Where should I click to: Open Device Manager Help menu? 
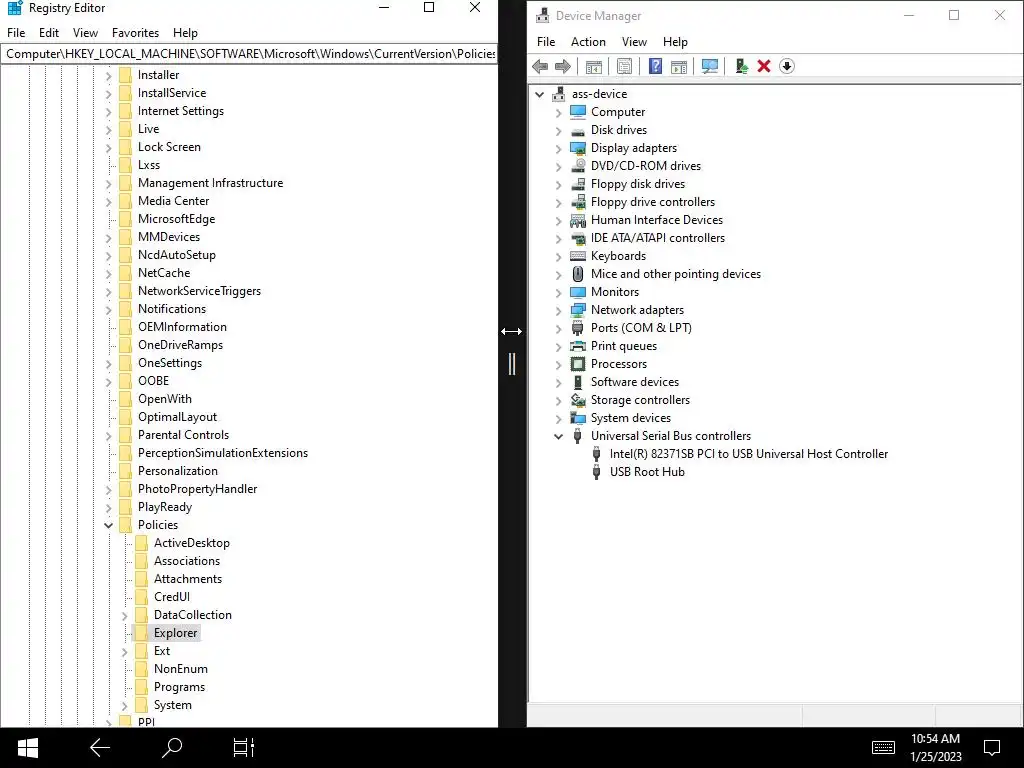point(675,42)
